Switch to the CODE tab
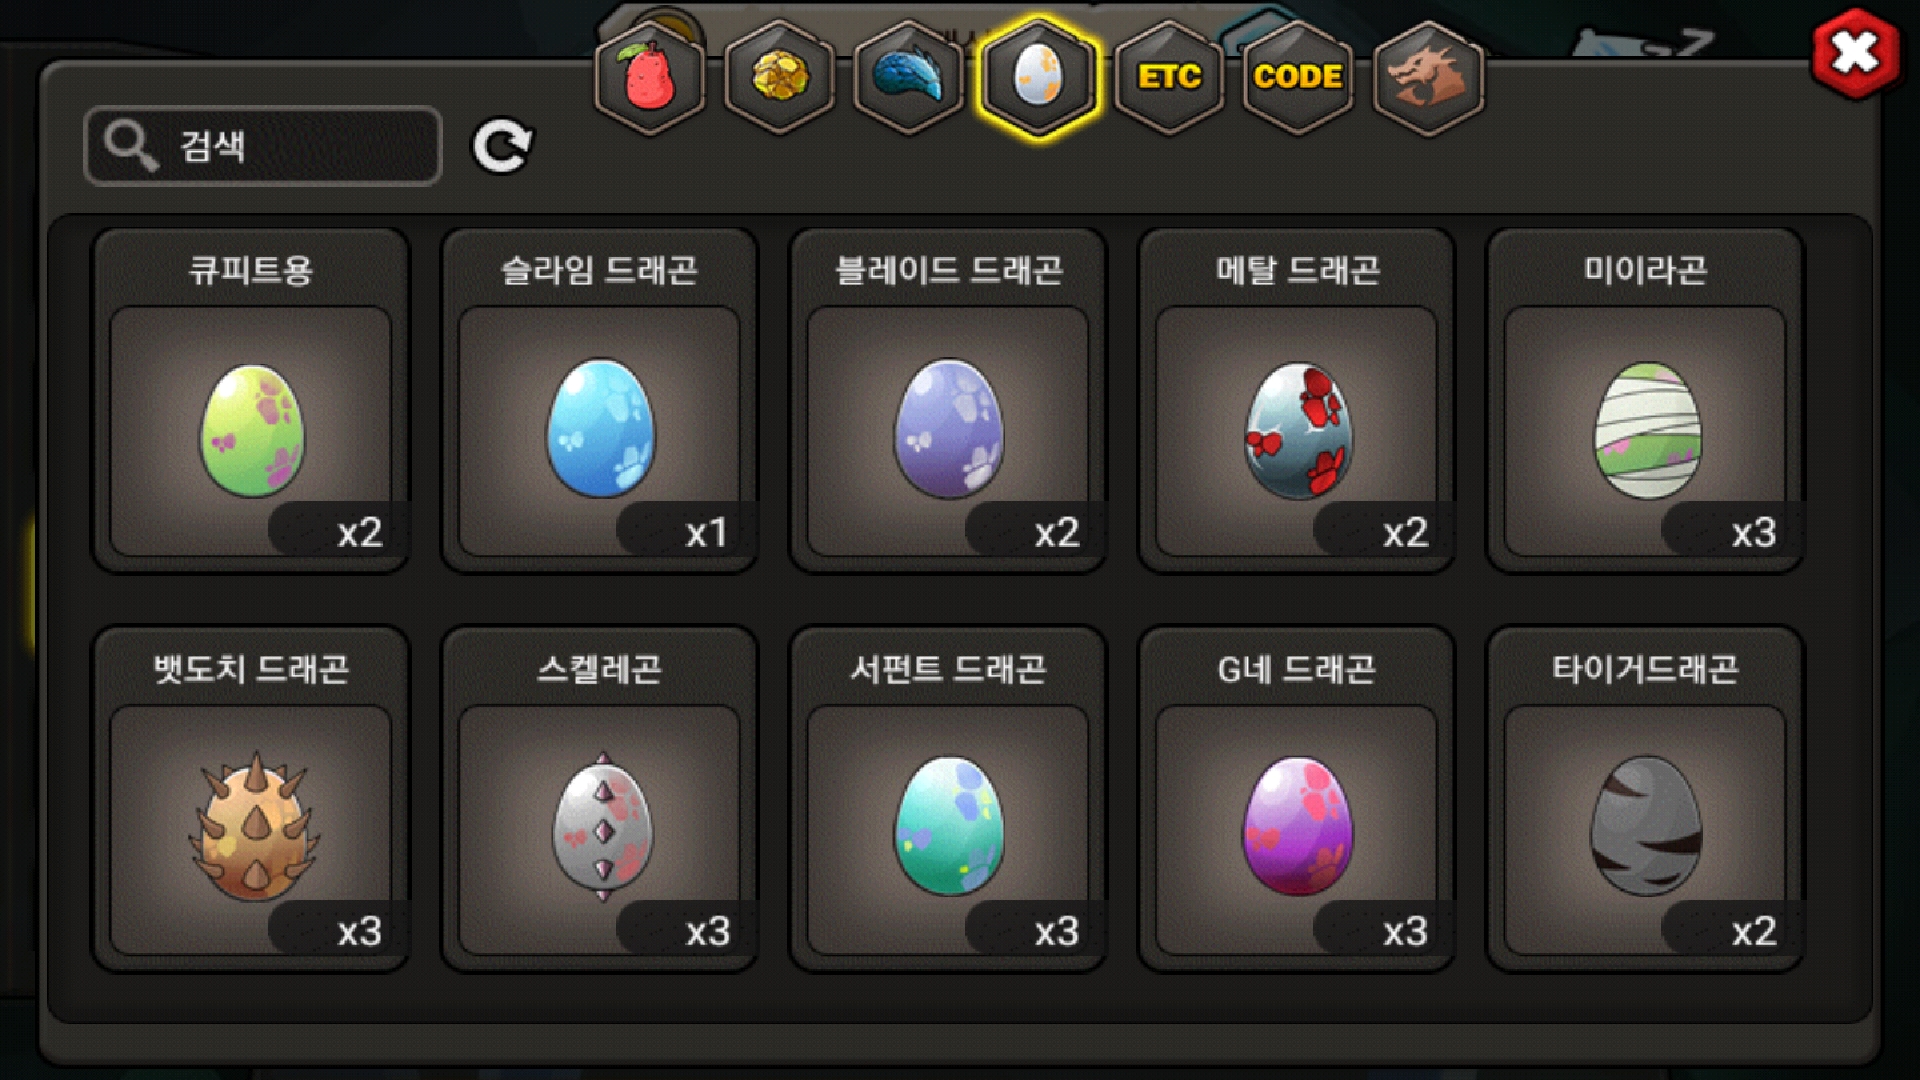The height and width of the screenshot is (1080, 1920). pos(1298,77)
